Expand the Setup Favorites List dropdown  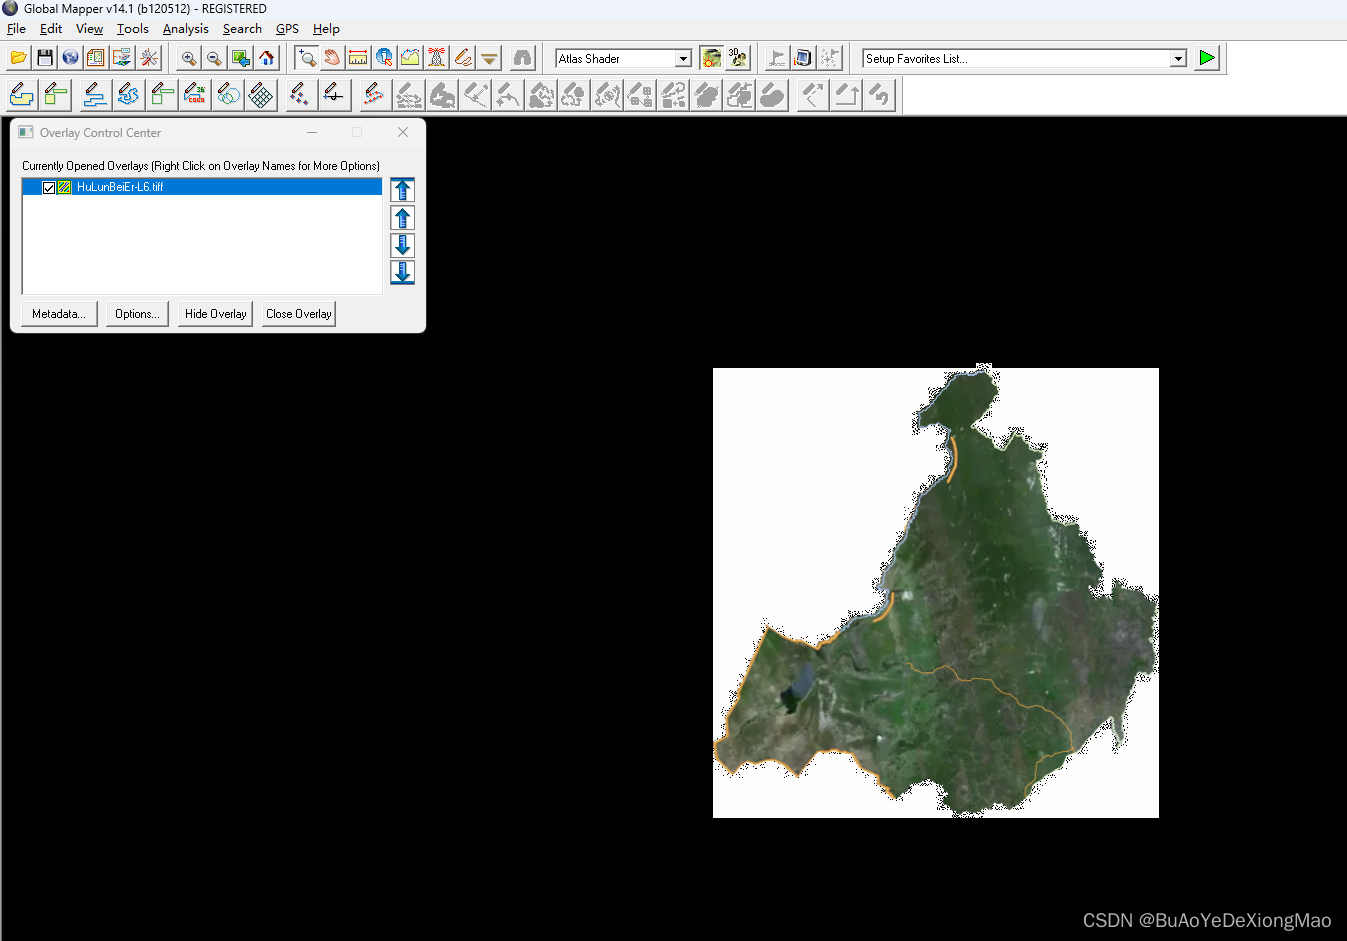point(1178,59)
